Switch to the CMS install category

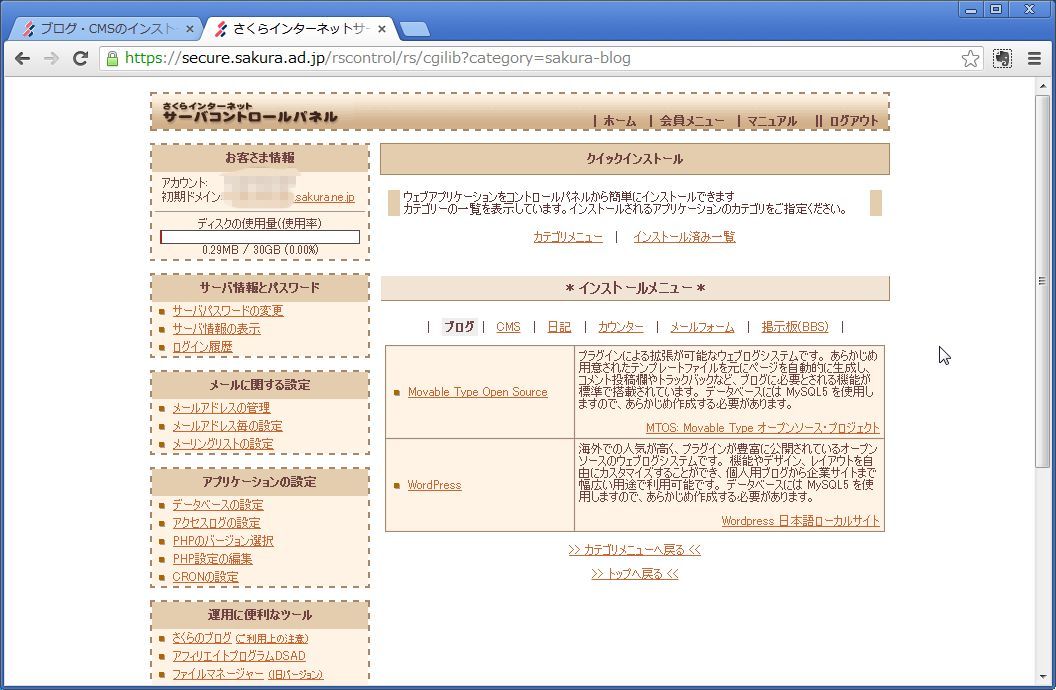click(x=508, y=327)
